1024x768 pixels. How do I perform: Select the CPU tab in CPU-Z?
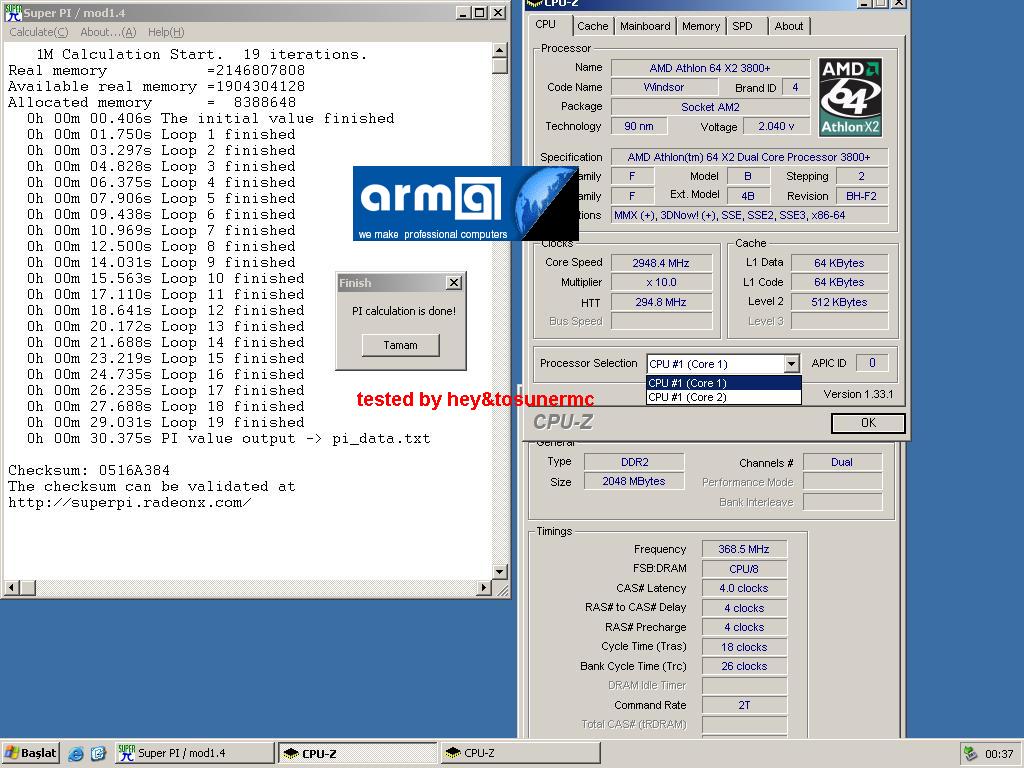(x=546, y=24)
